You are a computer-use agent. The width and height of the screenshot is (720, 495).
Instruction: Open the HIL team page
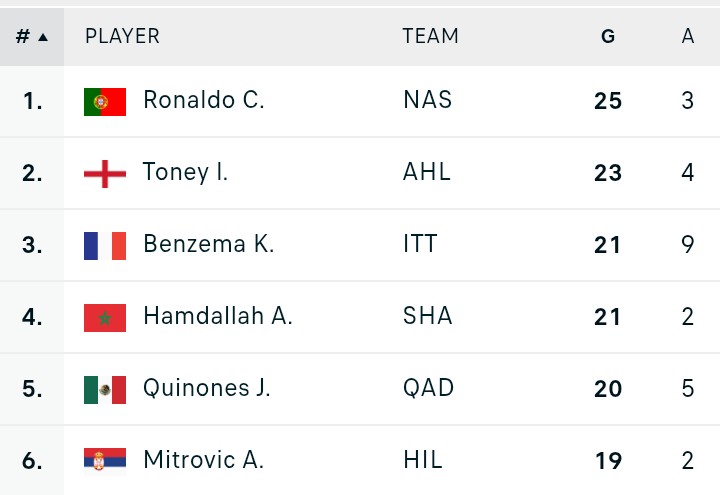point(422,460)
